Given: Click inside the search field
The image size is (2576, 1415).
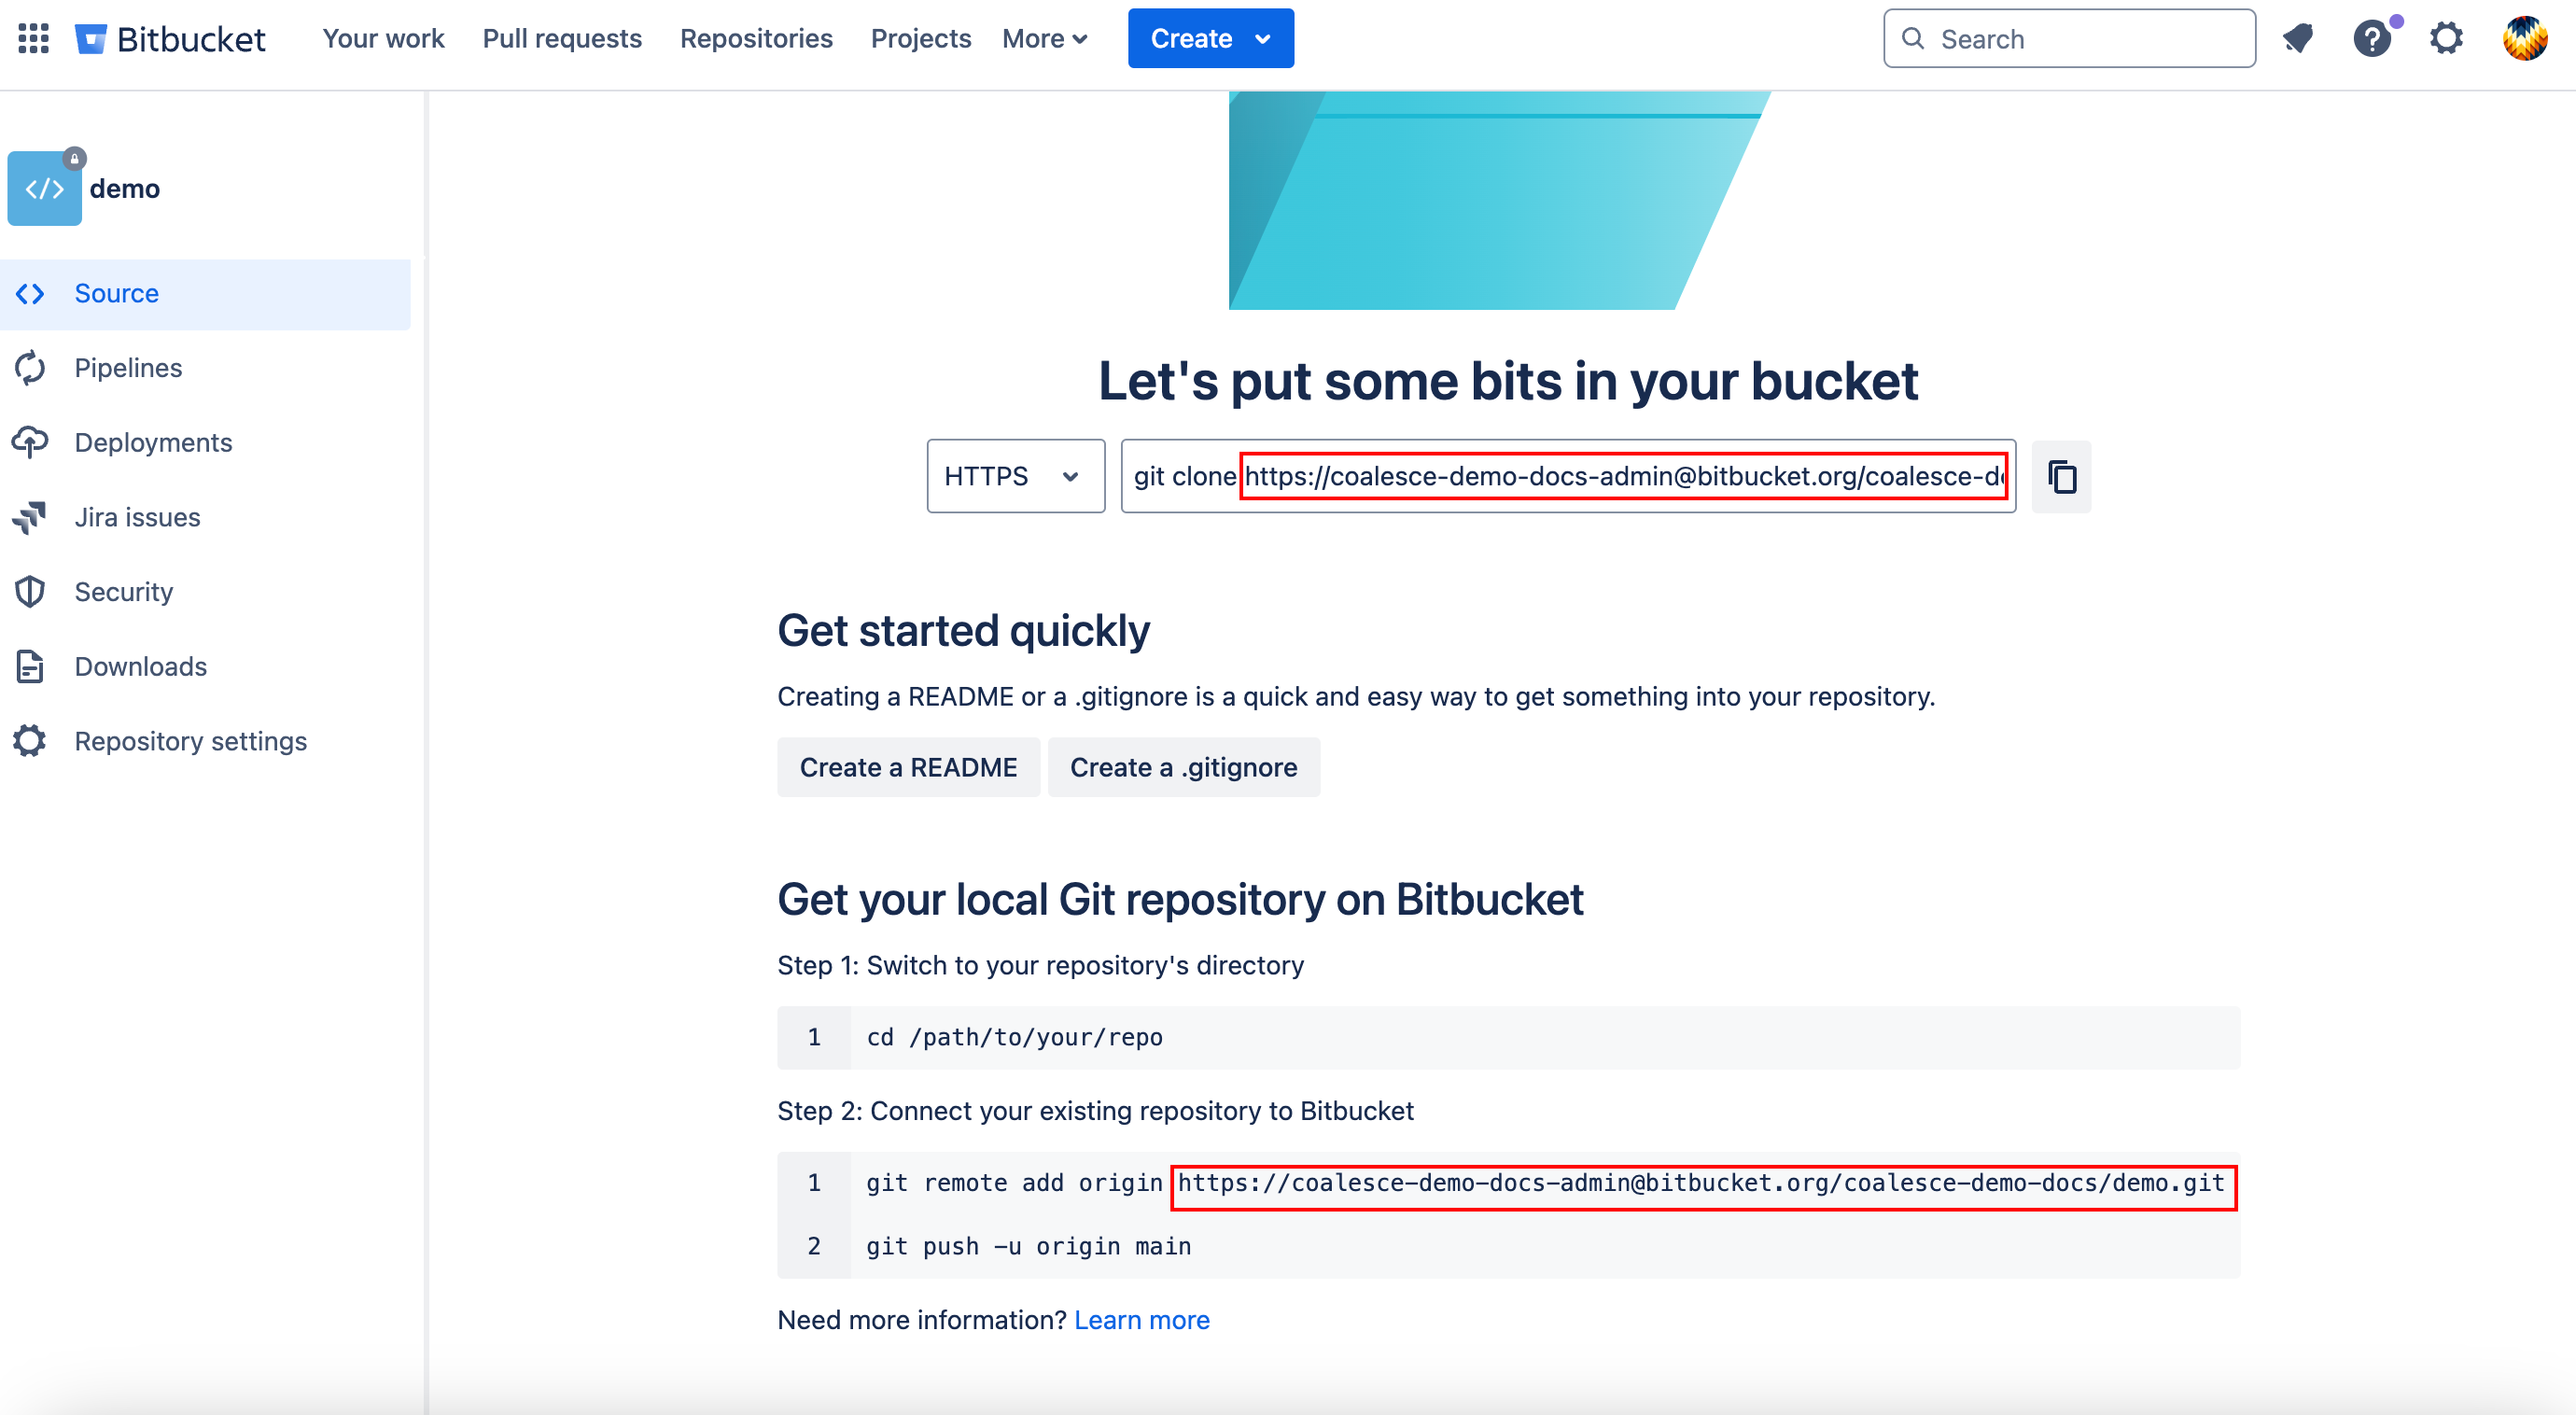Looking at the screenshot, I should pos(2068,38).
